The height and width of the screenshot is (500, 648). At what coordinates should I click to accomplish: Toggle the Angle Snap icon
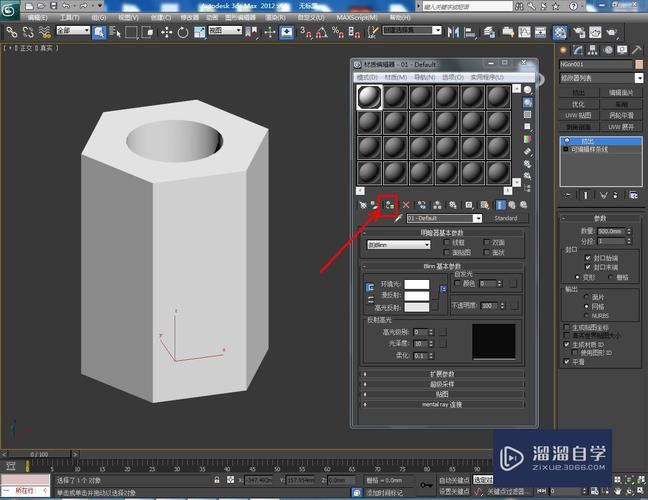click(322, 32)
